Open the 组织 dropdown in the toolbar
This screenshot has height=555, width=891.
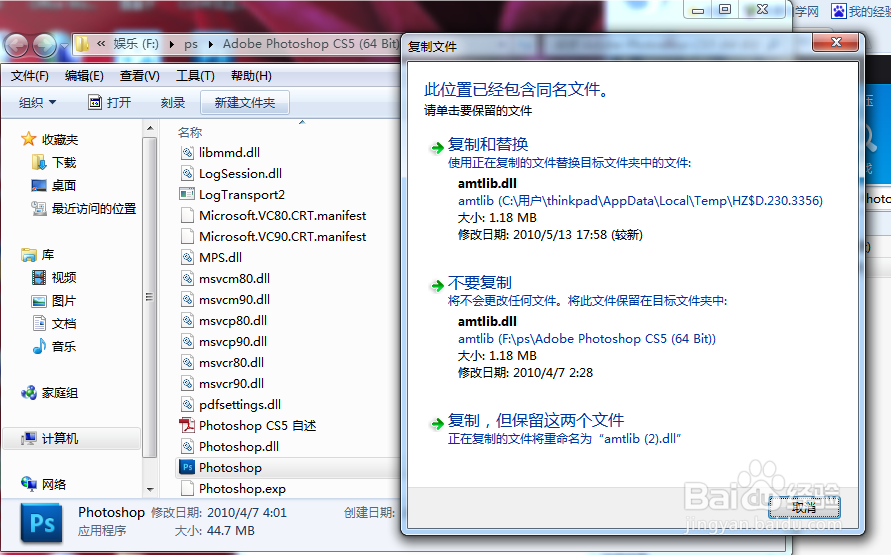click(x=38, y=102)
